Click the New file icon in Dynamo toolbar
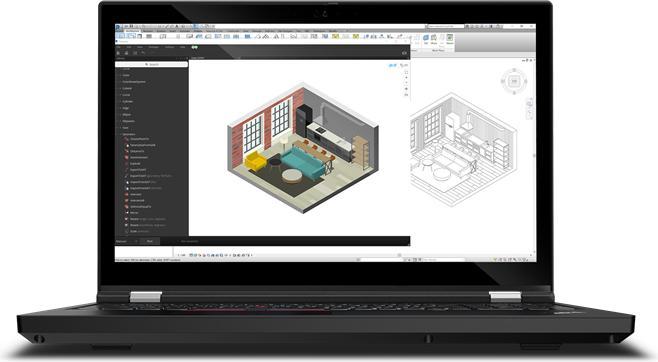This screenshot has width=658, height=362. click(x=118, y=53)
